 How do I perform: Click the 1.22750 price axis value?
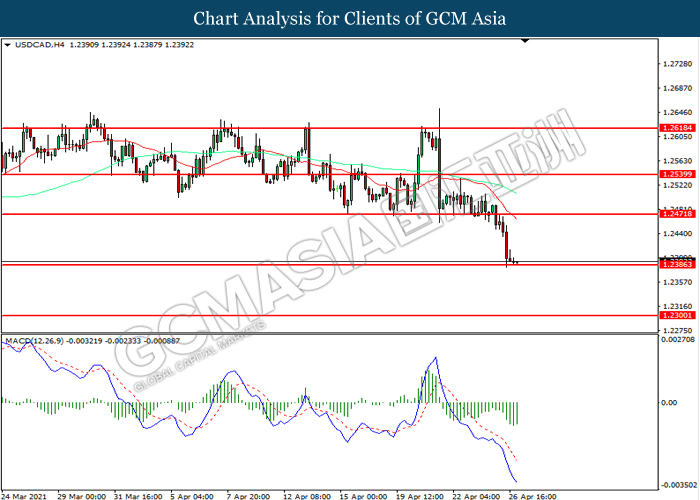[678, 330]
